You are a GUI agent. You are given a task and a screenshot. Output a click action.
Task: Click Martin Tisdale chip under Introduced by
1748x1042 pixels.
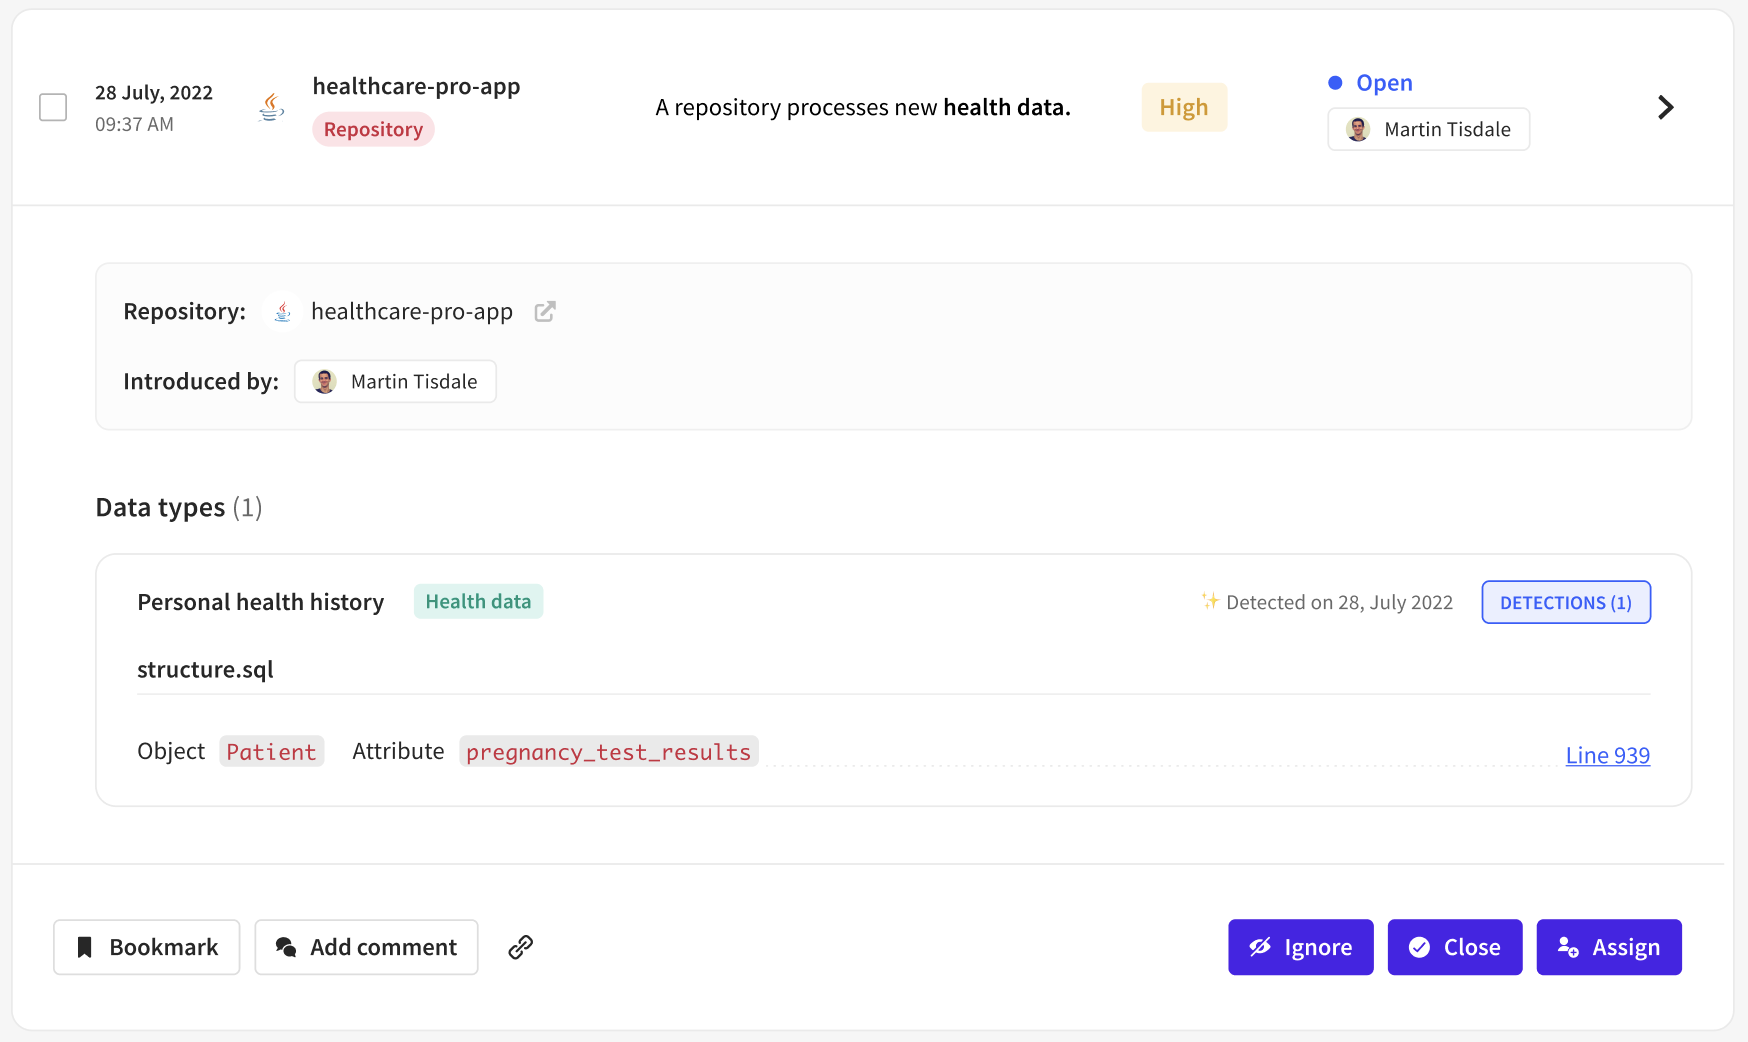395,381
